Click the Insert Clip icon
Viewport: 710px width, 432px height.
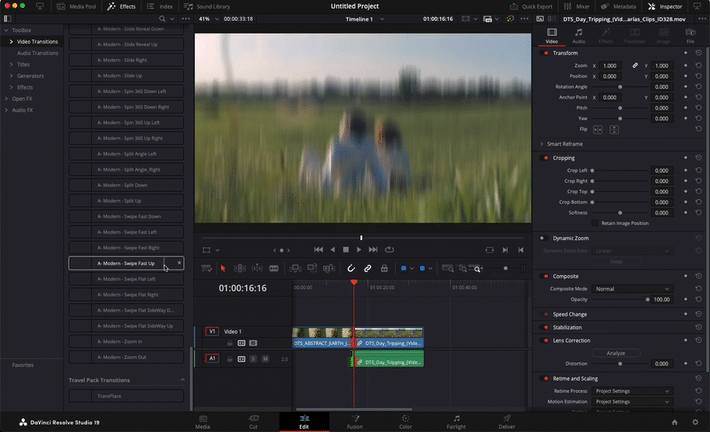(295, 269)
